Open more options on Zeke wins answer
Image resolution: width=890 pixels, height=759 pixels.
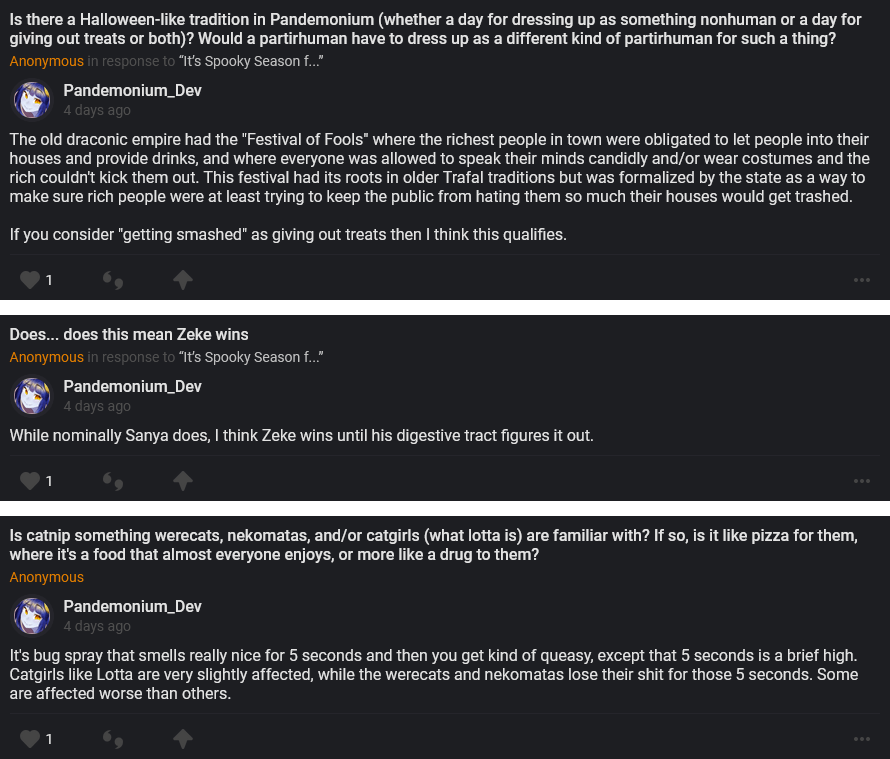click(x=862, y=481)
